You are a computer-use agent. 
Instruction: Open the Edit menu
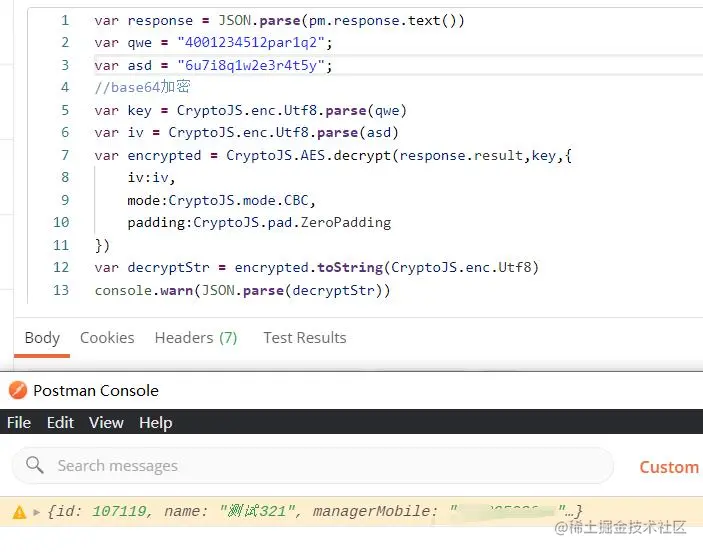coord(60,422)
